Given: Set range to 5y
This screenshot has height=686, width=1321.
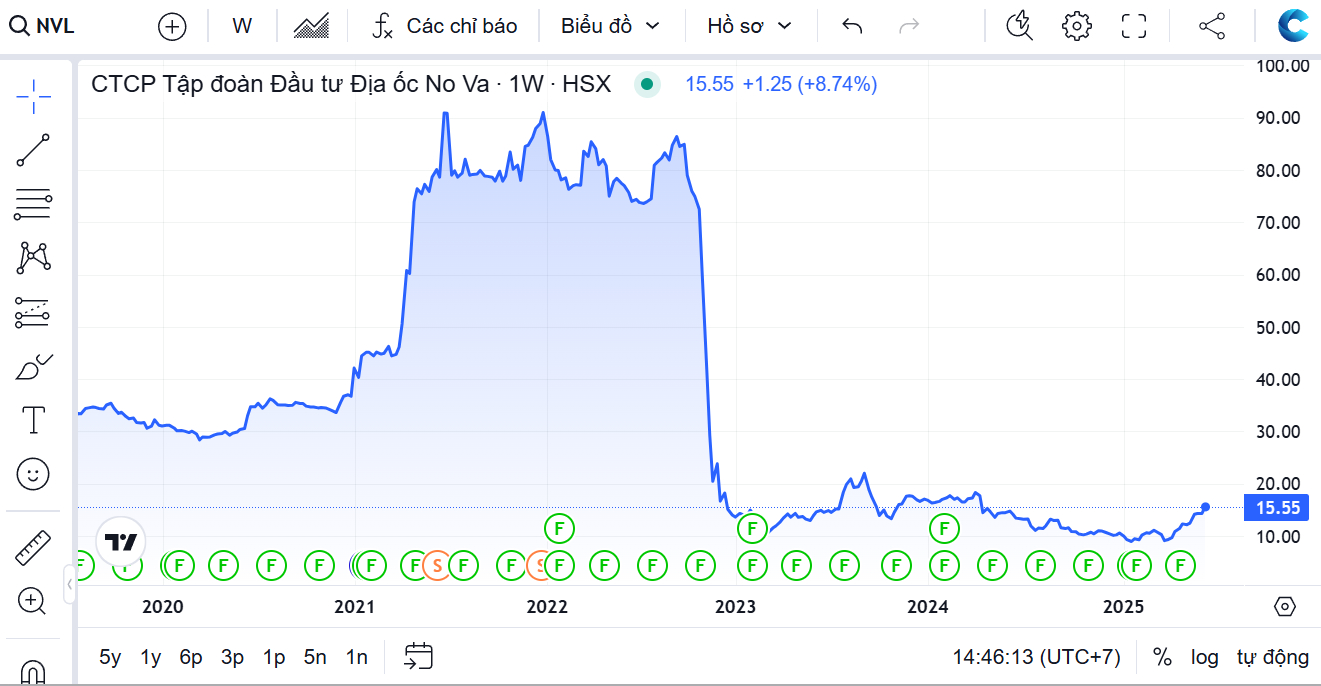Looking at the screenshot, I should point(110,657).
